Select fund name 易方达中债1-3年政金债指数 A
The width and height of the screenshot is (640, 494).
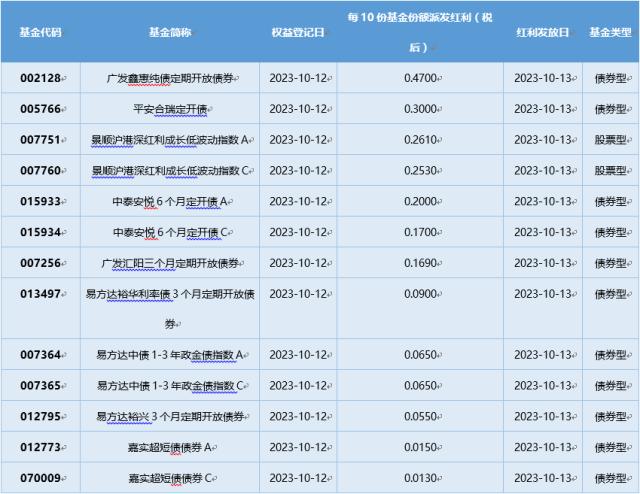pyautogui.click(x=170, y=354)
